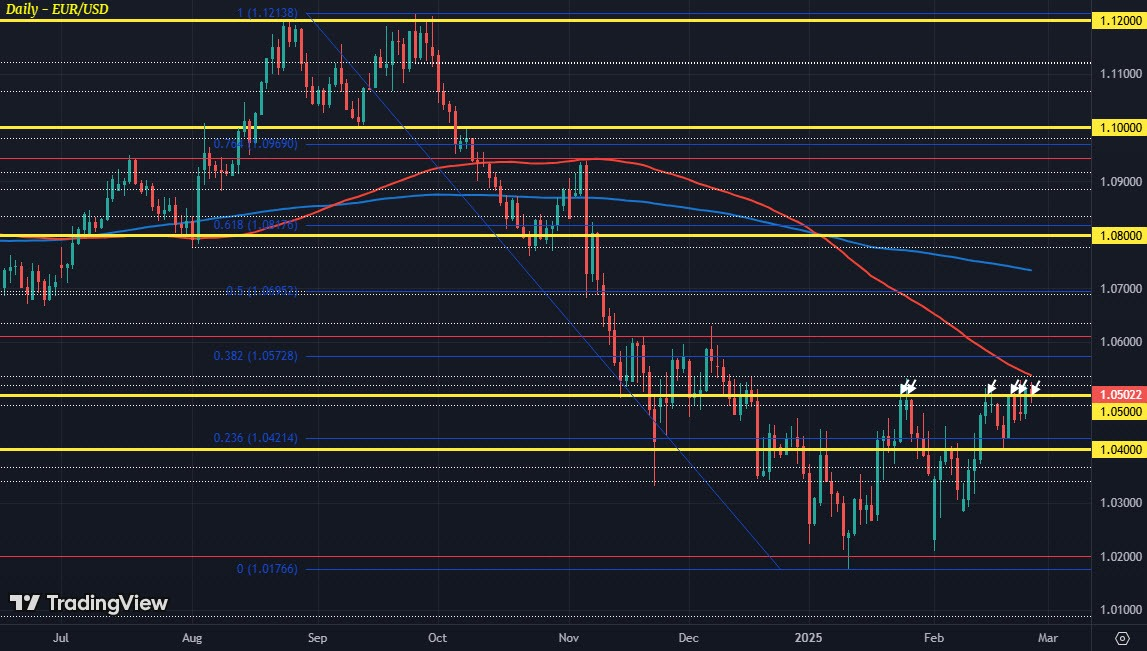The height and width of the screenshot is (651, 1147).
Task: Click the Oct time axis label
Action: click(437, 638)
